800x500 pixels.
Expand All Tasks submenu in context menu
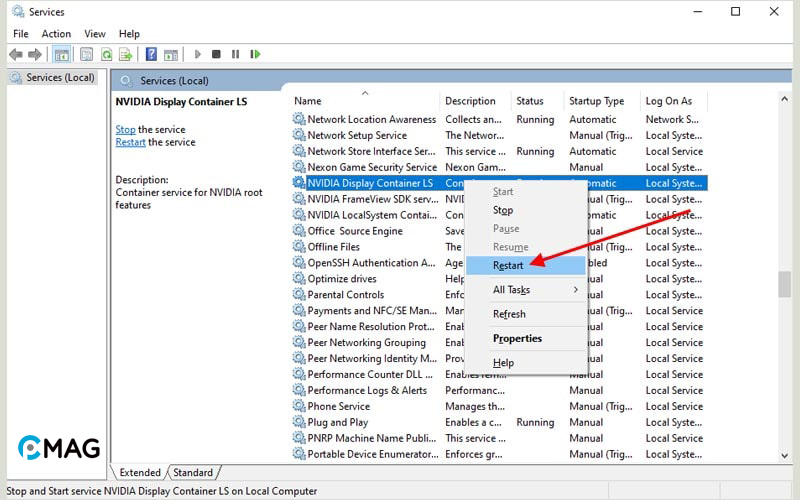click(526, 290)
